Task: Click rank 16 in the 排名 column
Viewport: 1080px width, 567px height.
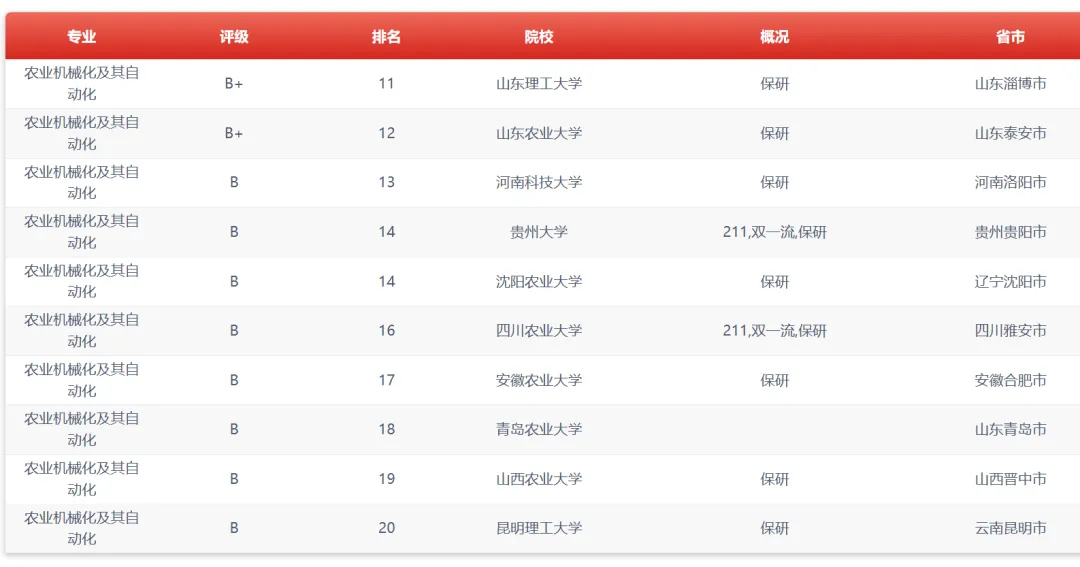Action: 386,330
